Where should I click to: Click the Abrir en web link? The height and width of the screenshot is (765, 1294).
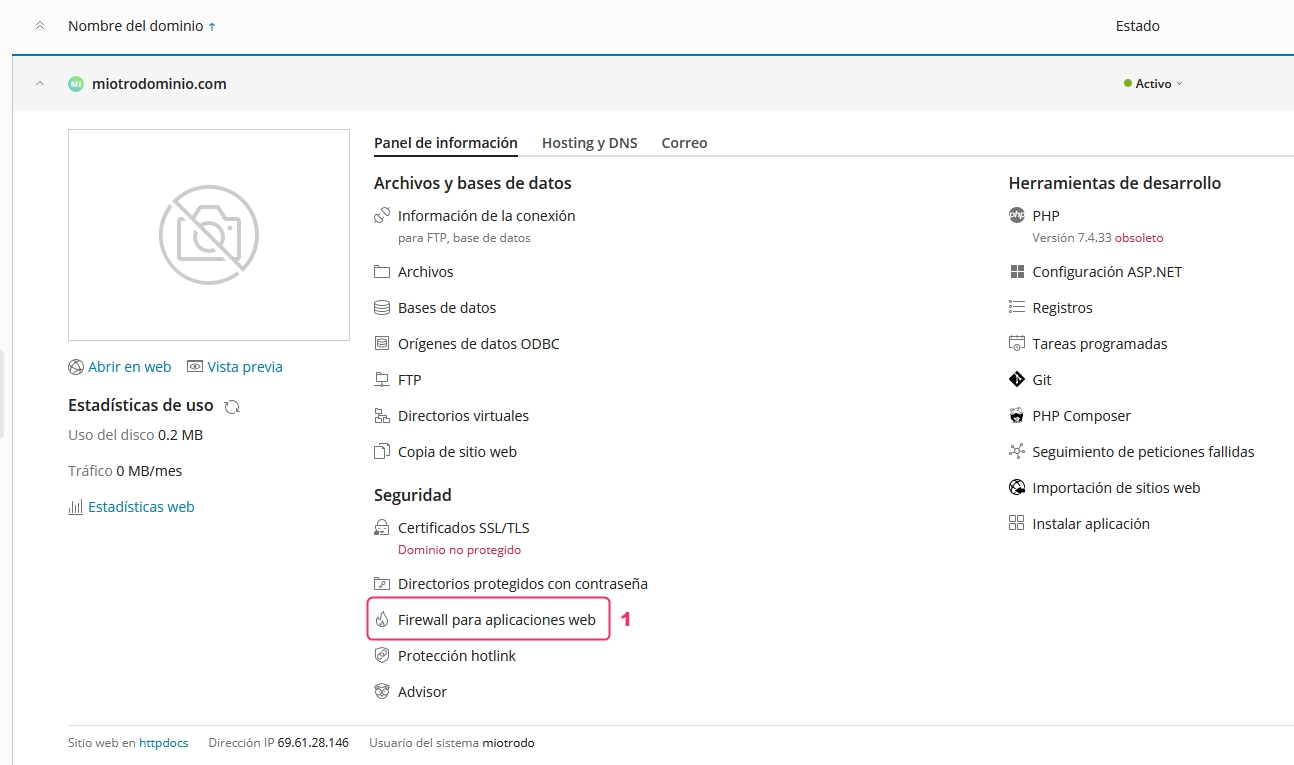129,367
